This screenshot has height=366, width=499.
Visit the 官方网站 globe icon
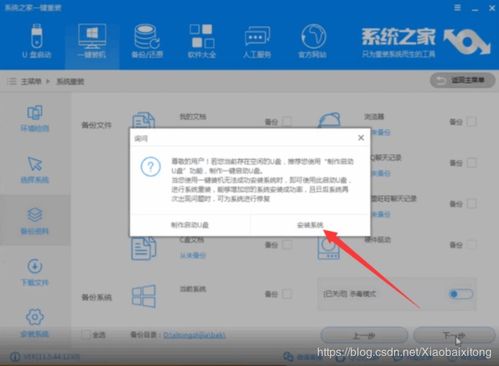coord(313,36)
